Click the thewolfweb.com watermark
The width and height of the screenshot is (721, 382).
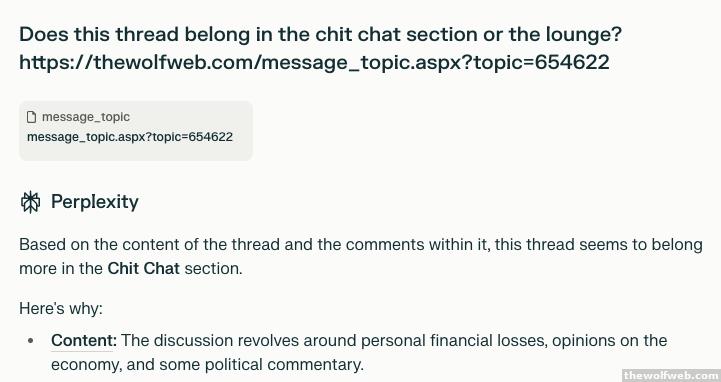pos(671,375)
